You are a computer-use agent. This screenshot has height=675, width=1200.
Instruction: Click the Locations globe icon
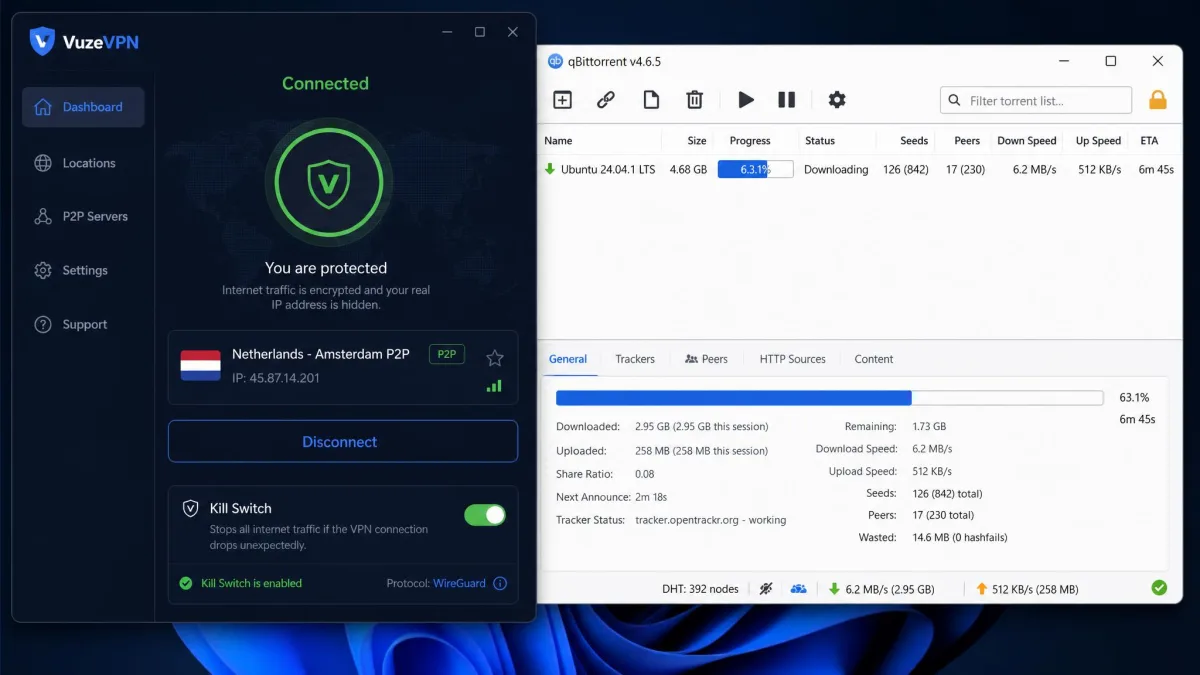point(42,163)
